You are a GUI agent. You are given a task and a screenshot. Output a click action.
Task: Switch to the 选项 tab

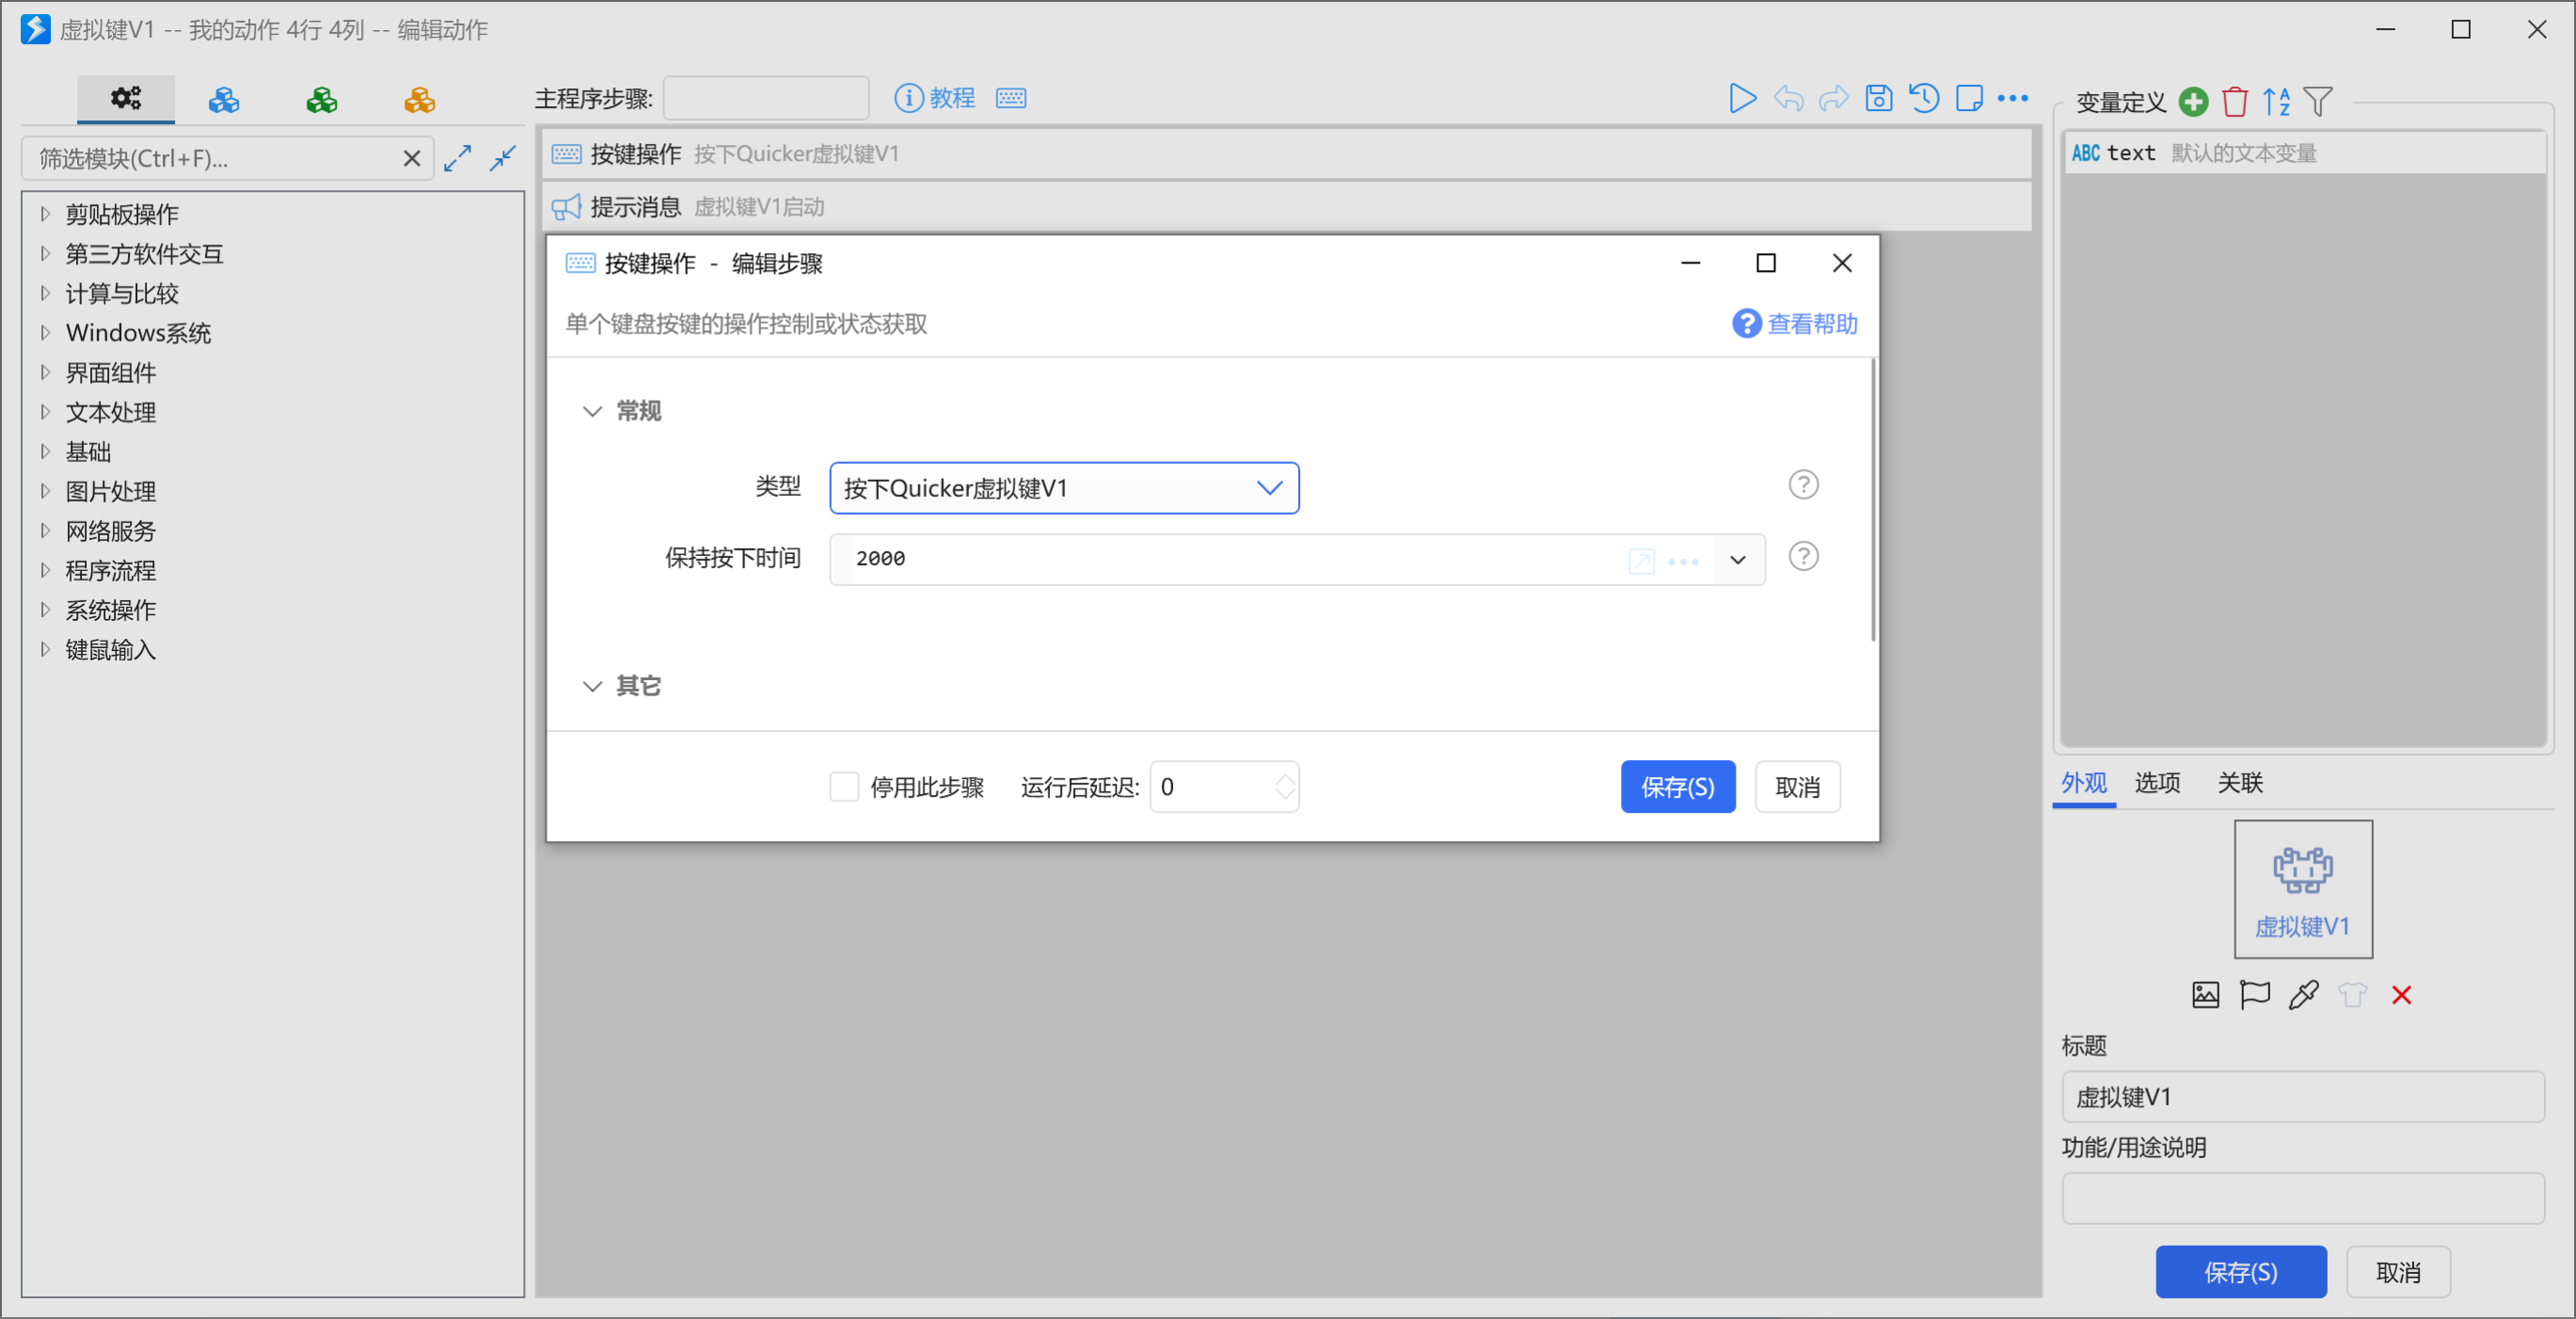coord(2157,782)
